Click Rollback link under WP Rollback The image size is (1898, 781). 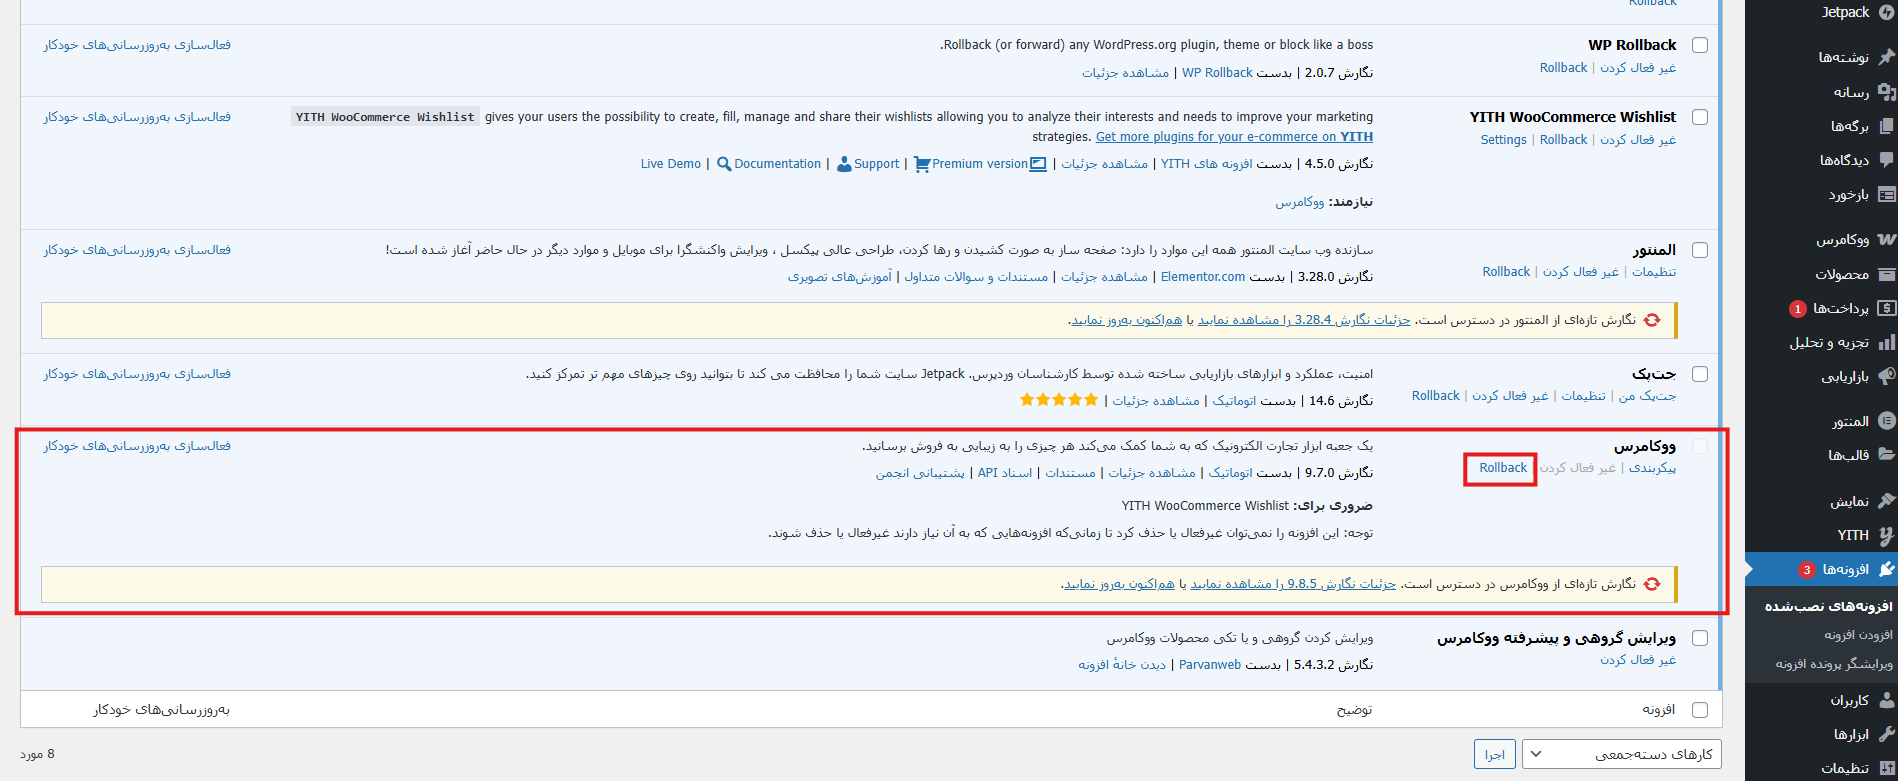tap(1563, 68)
